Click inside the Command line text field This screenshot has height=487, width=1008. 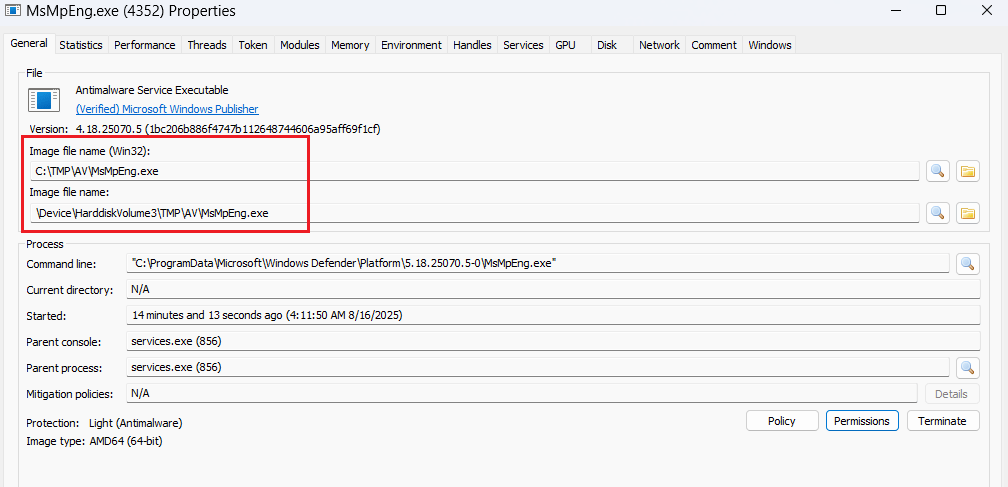point(538,263)
